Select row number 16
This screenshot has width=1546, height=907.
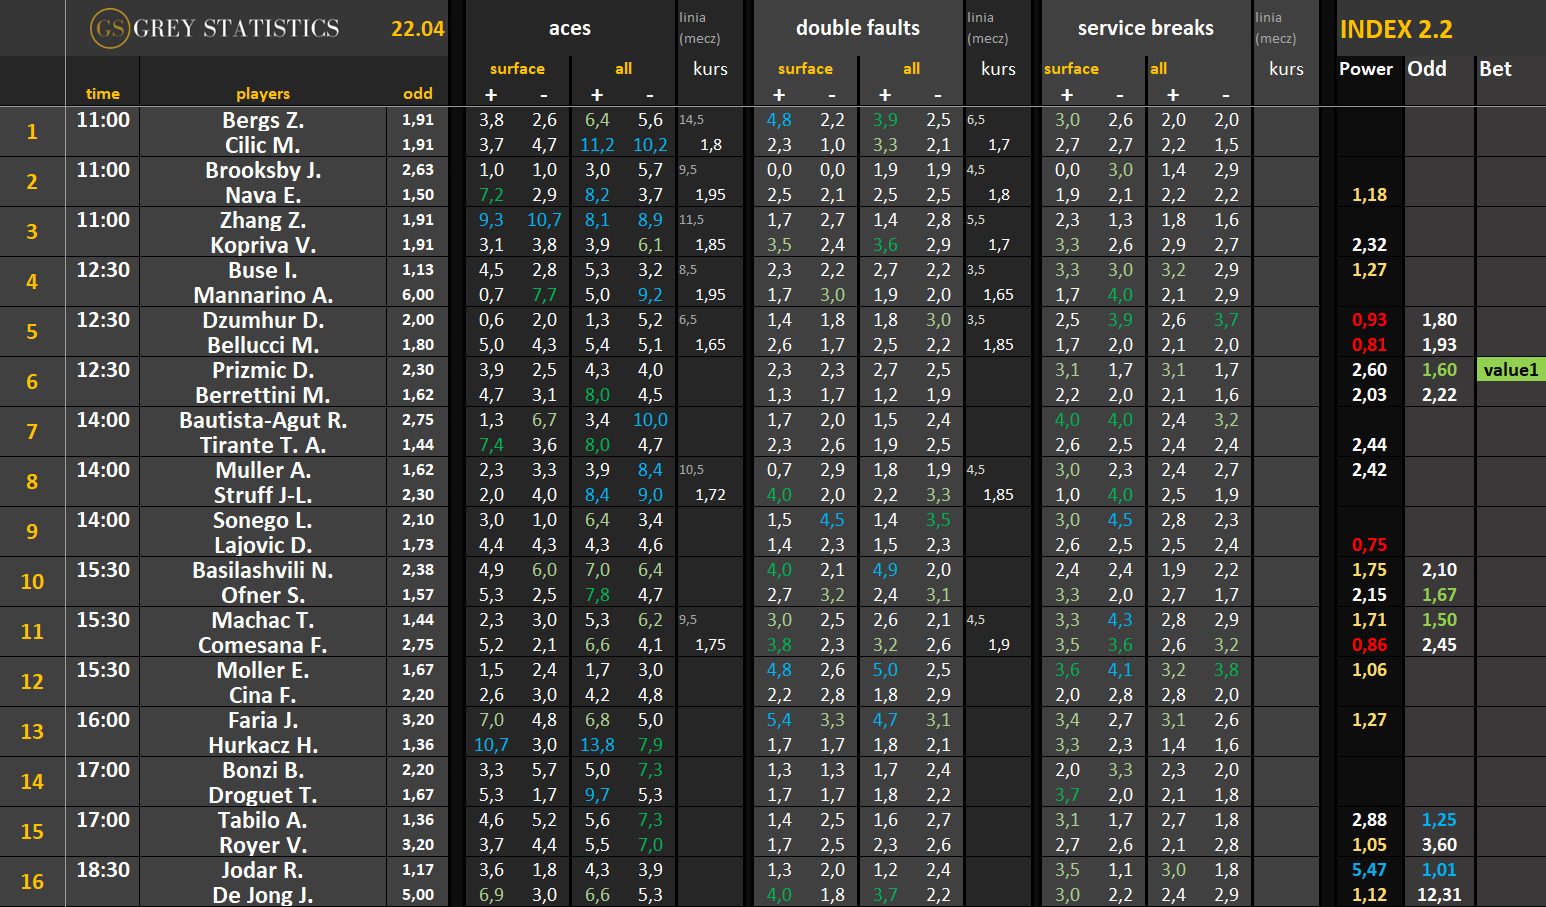tap(32, 882)
